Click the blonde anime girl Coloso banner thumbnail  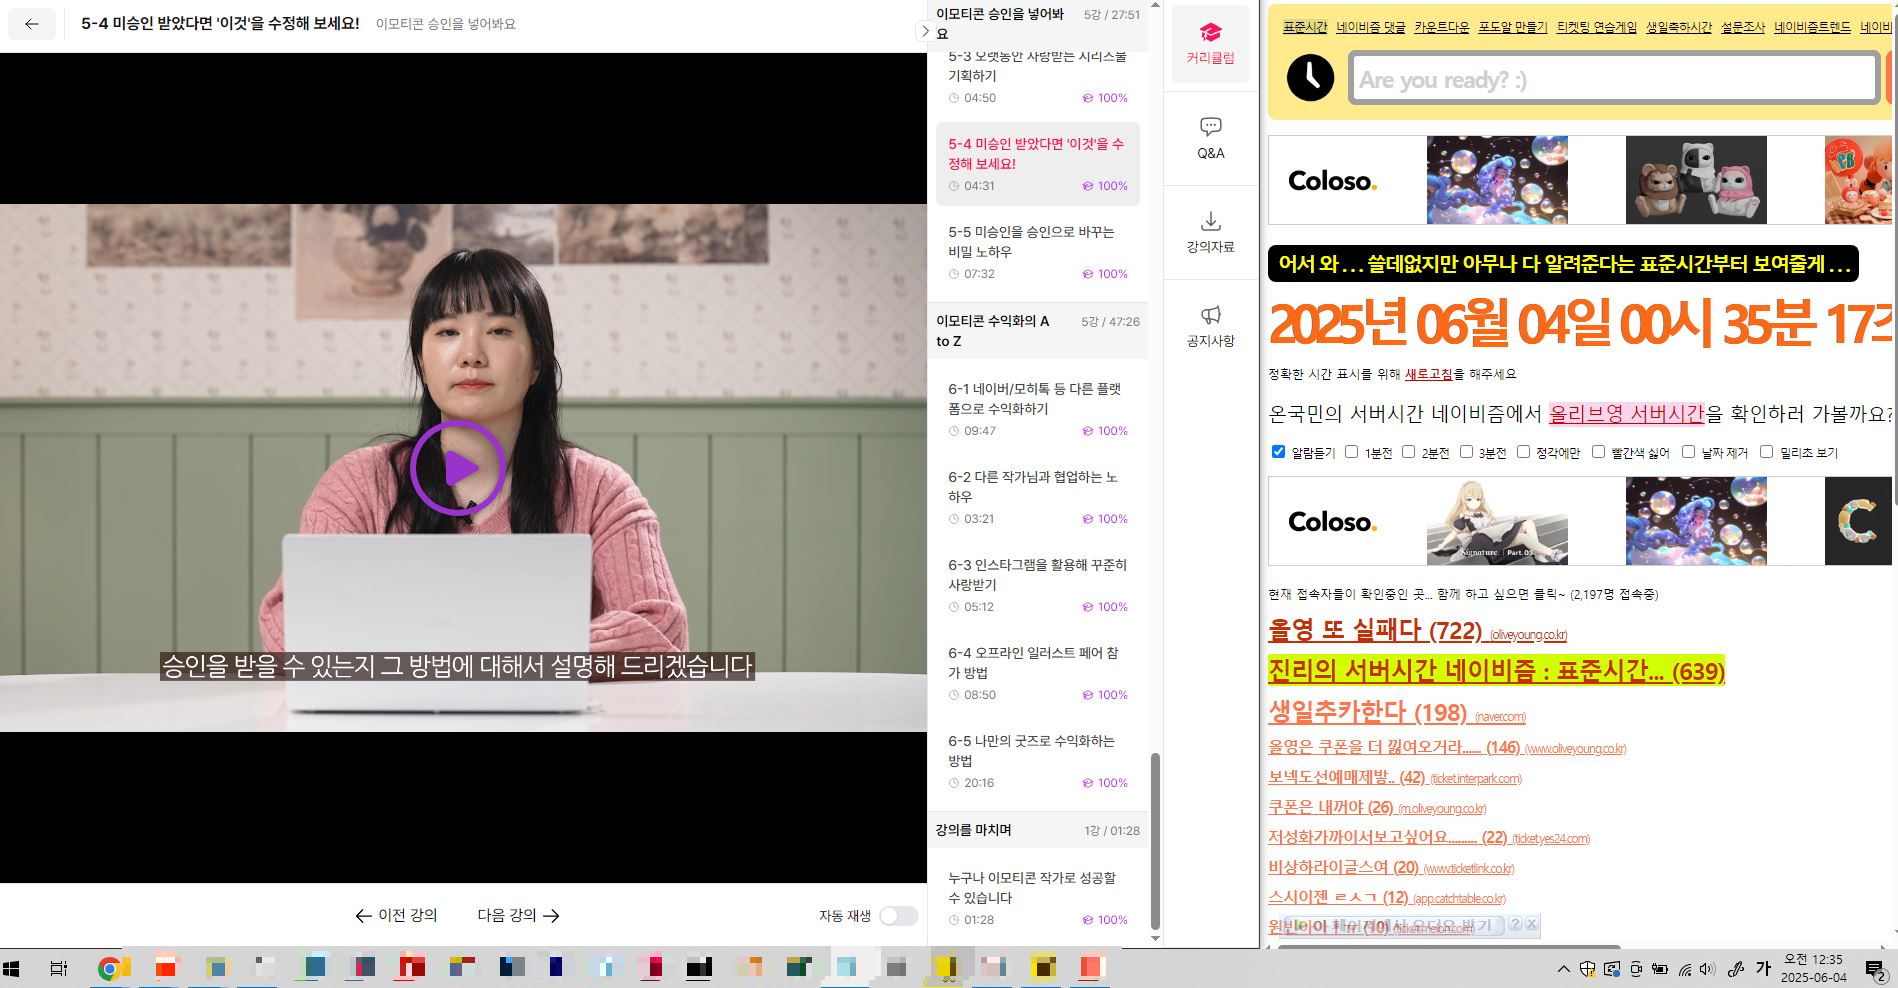click(1497, 521)
